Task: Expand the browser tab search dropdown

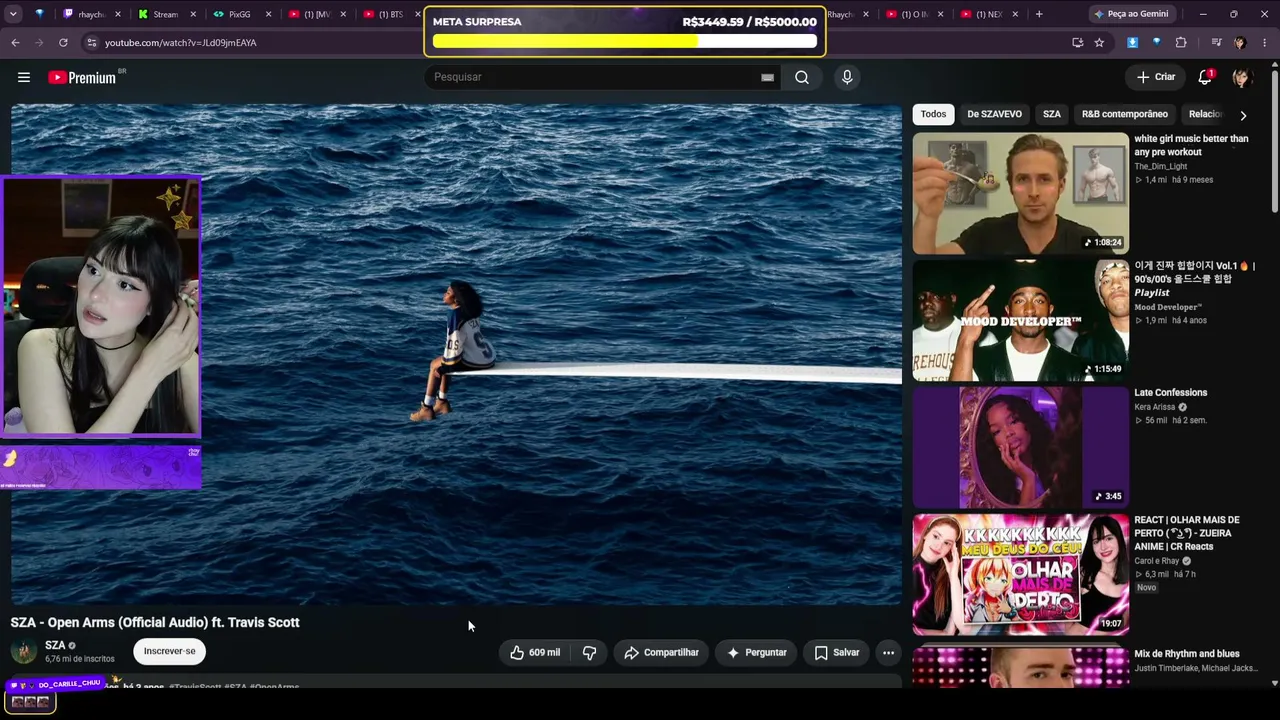Action: (13, 14)
